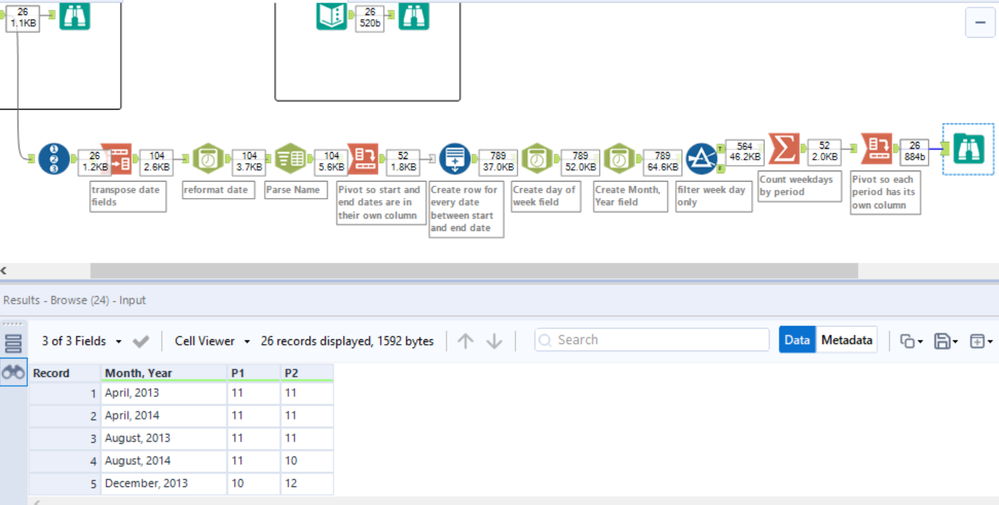
Task: Click the 564 46.2KB filter true output label
Action: (x=744, y=152)
